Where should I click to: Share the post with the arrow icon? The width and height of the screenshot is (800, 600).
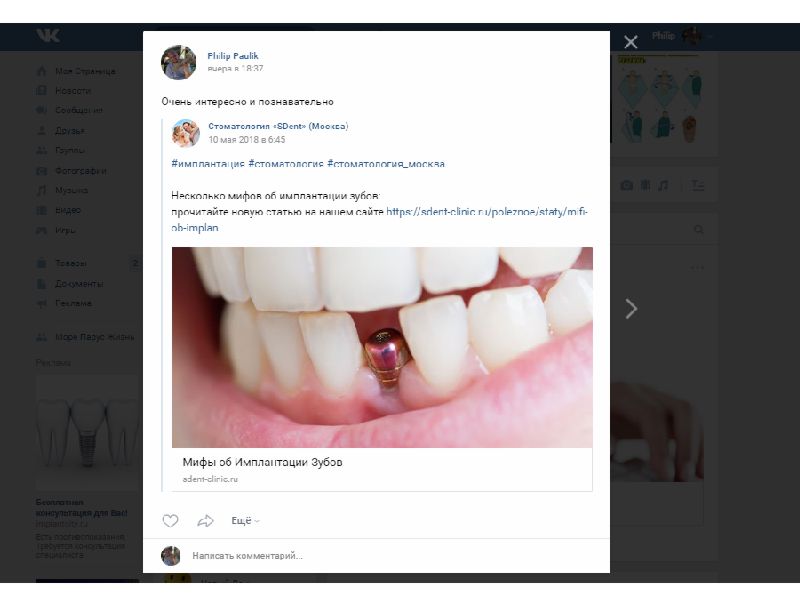pos(205,520)
